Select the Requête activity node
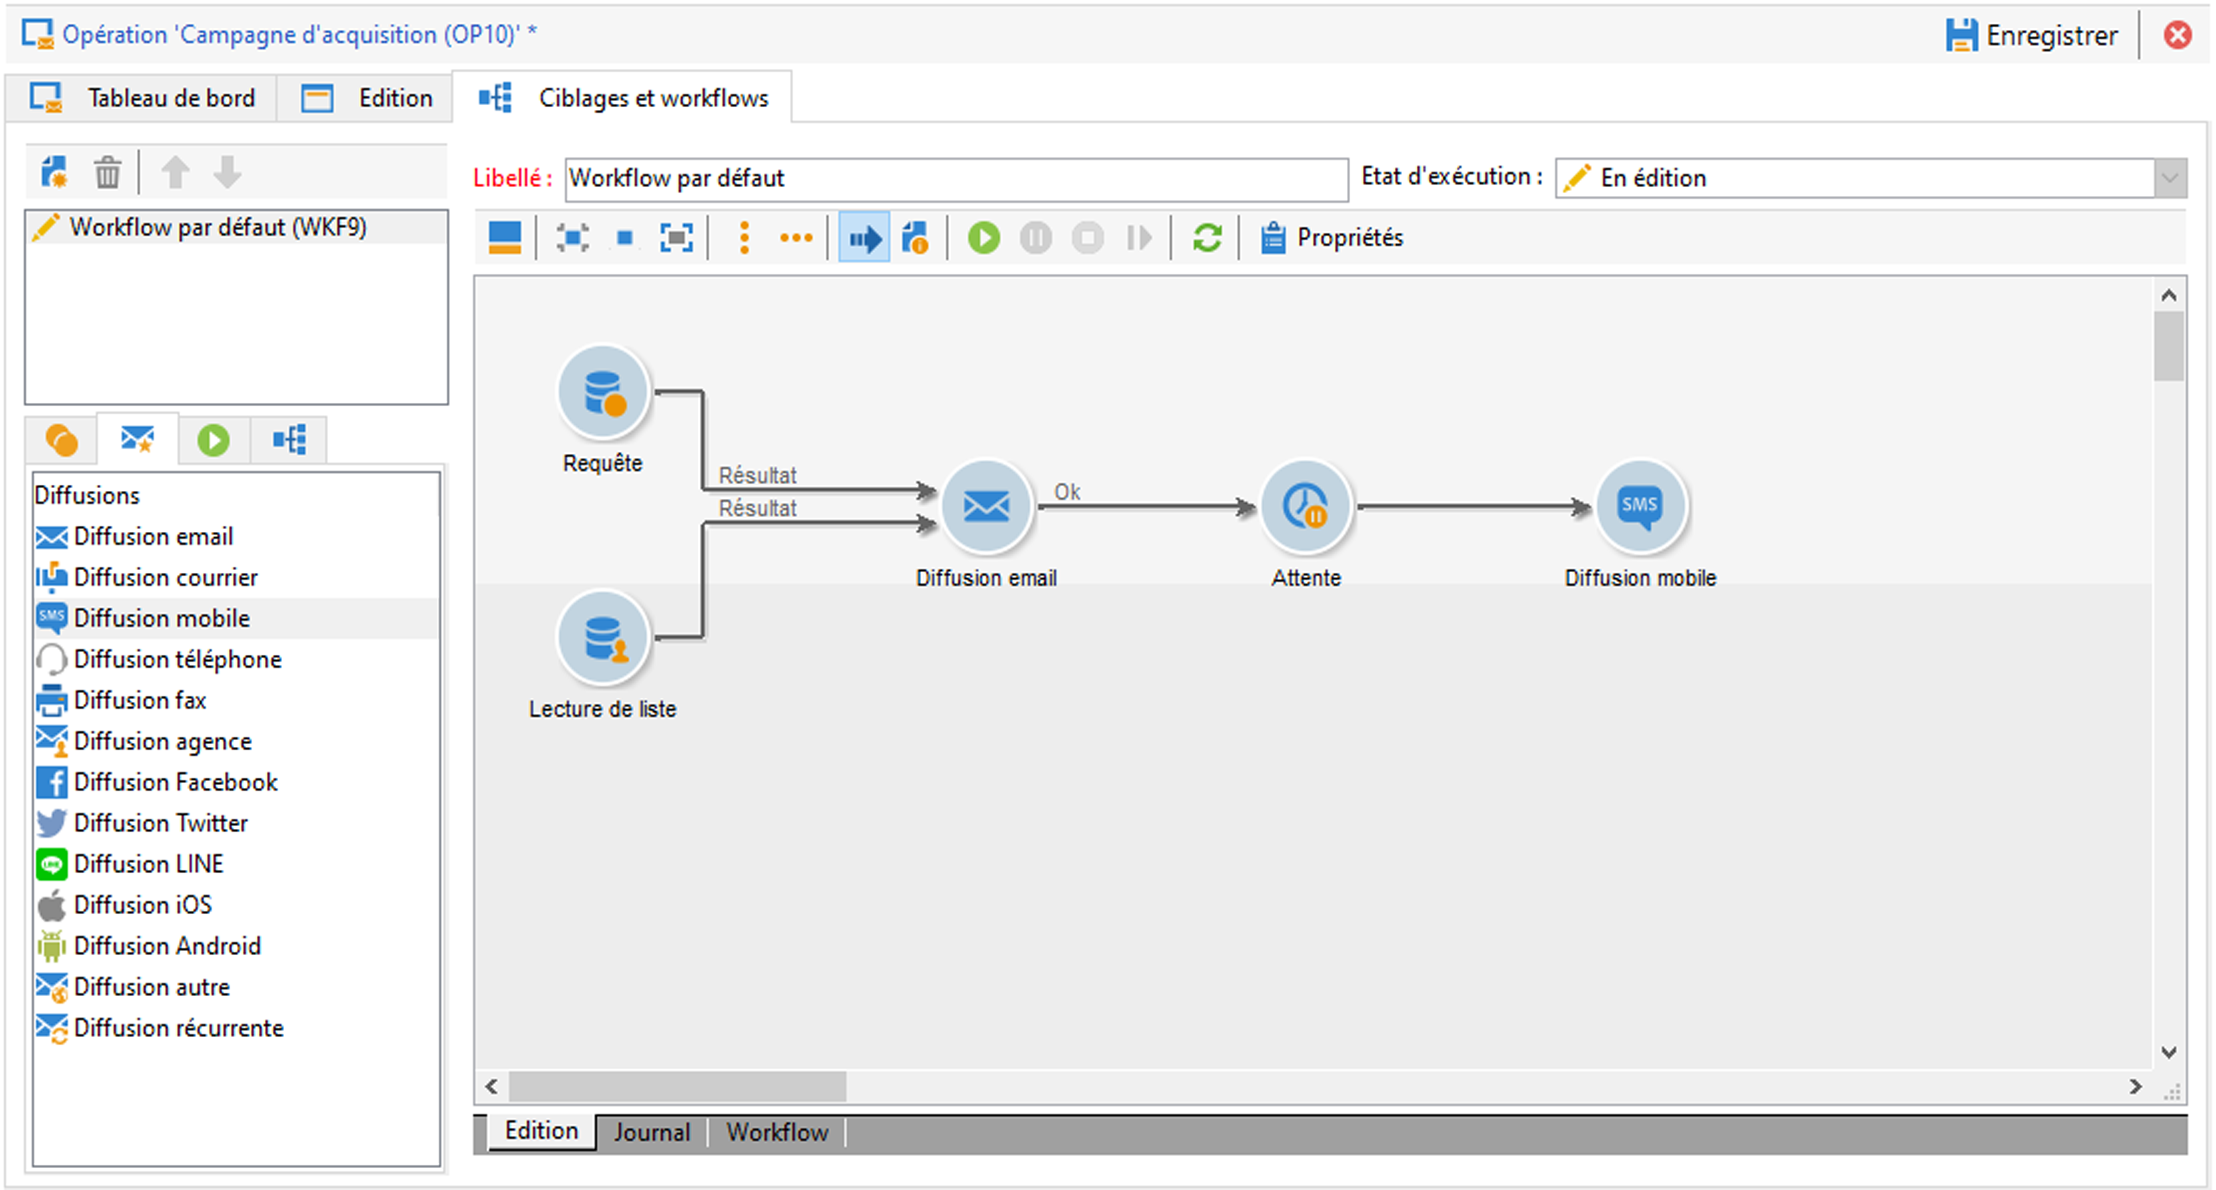Screen dimensions: 2216x1190 click(x=603, y=392)
